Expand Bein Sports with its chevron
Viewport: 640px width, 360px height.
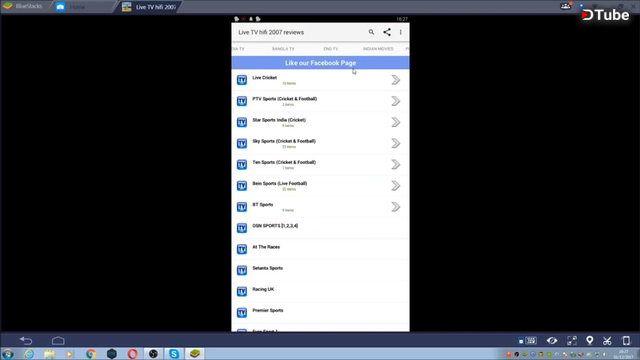[396, 186]
